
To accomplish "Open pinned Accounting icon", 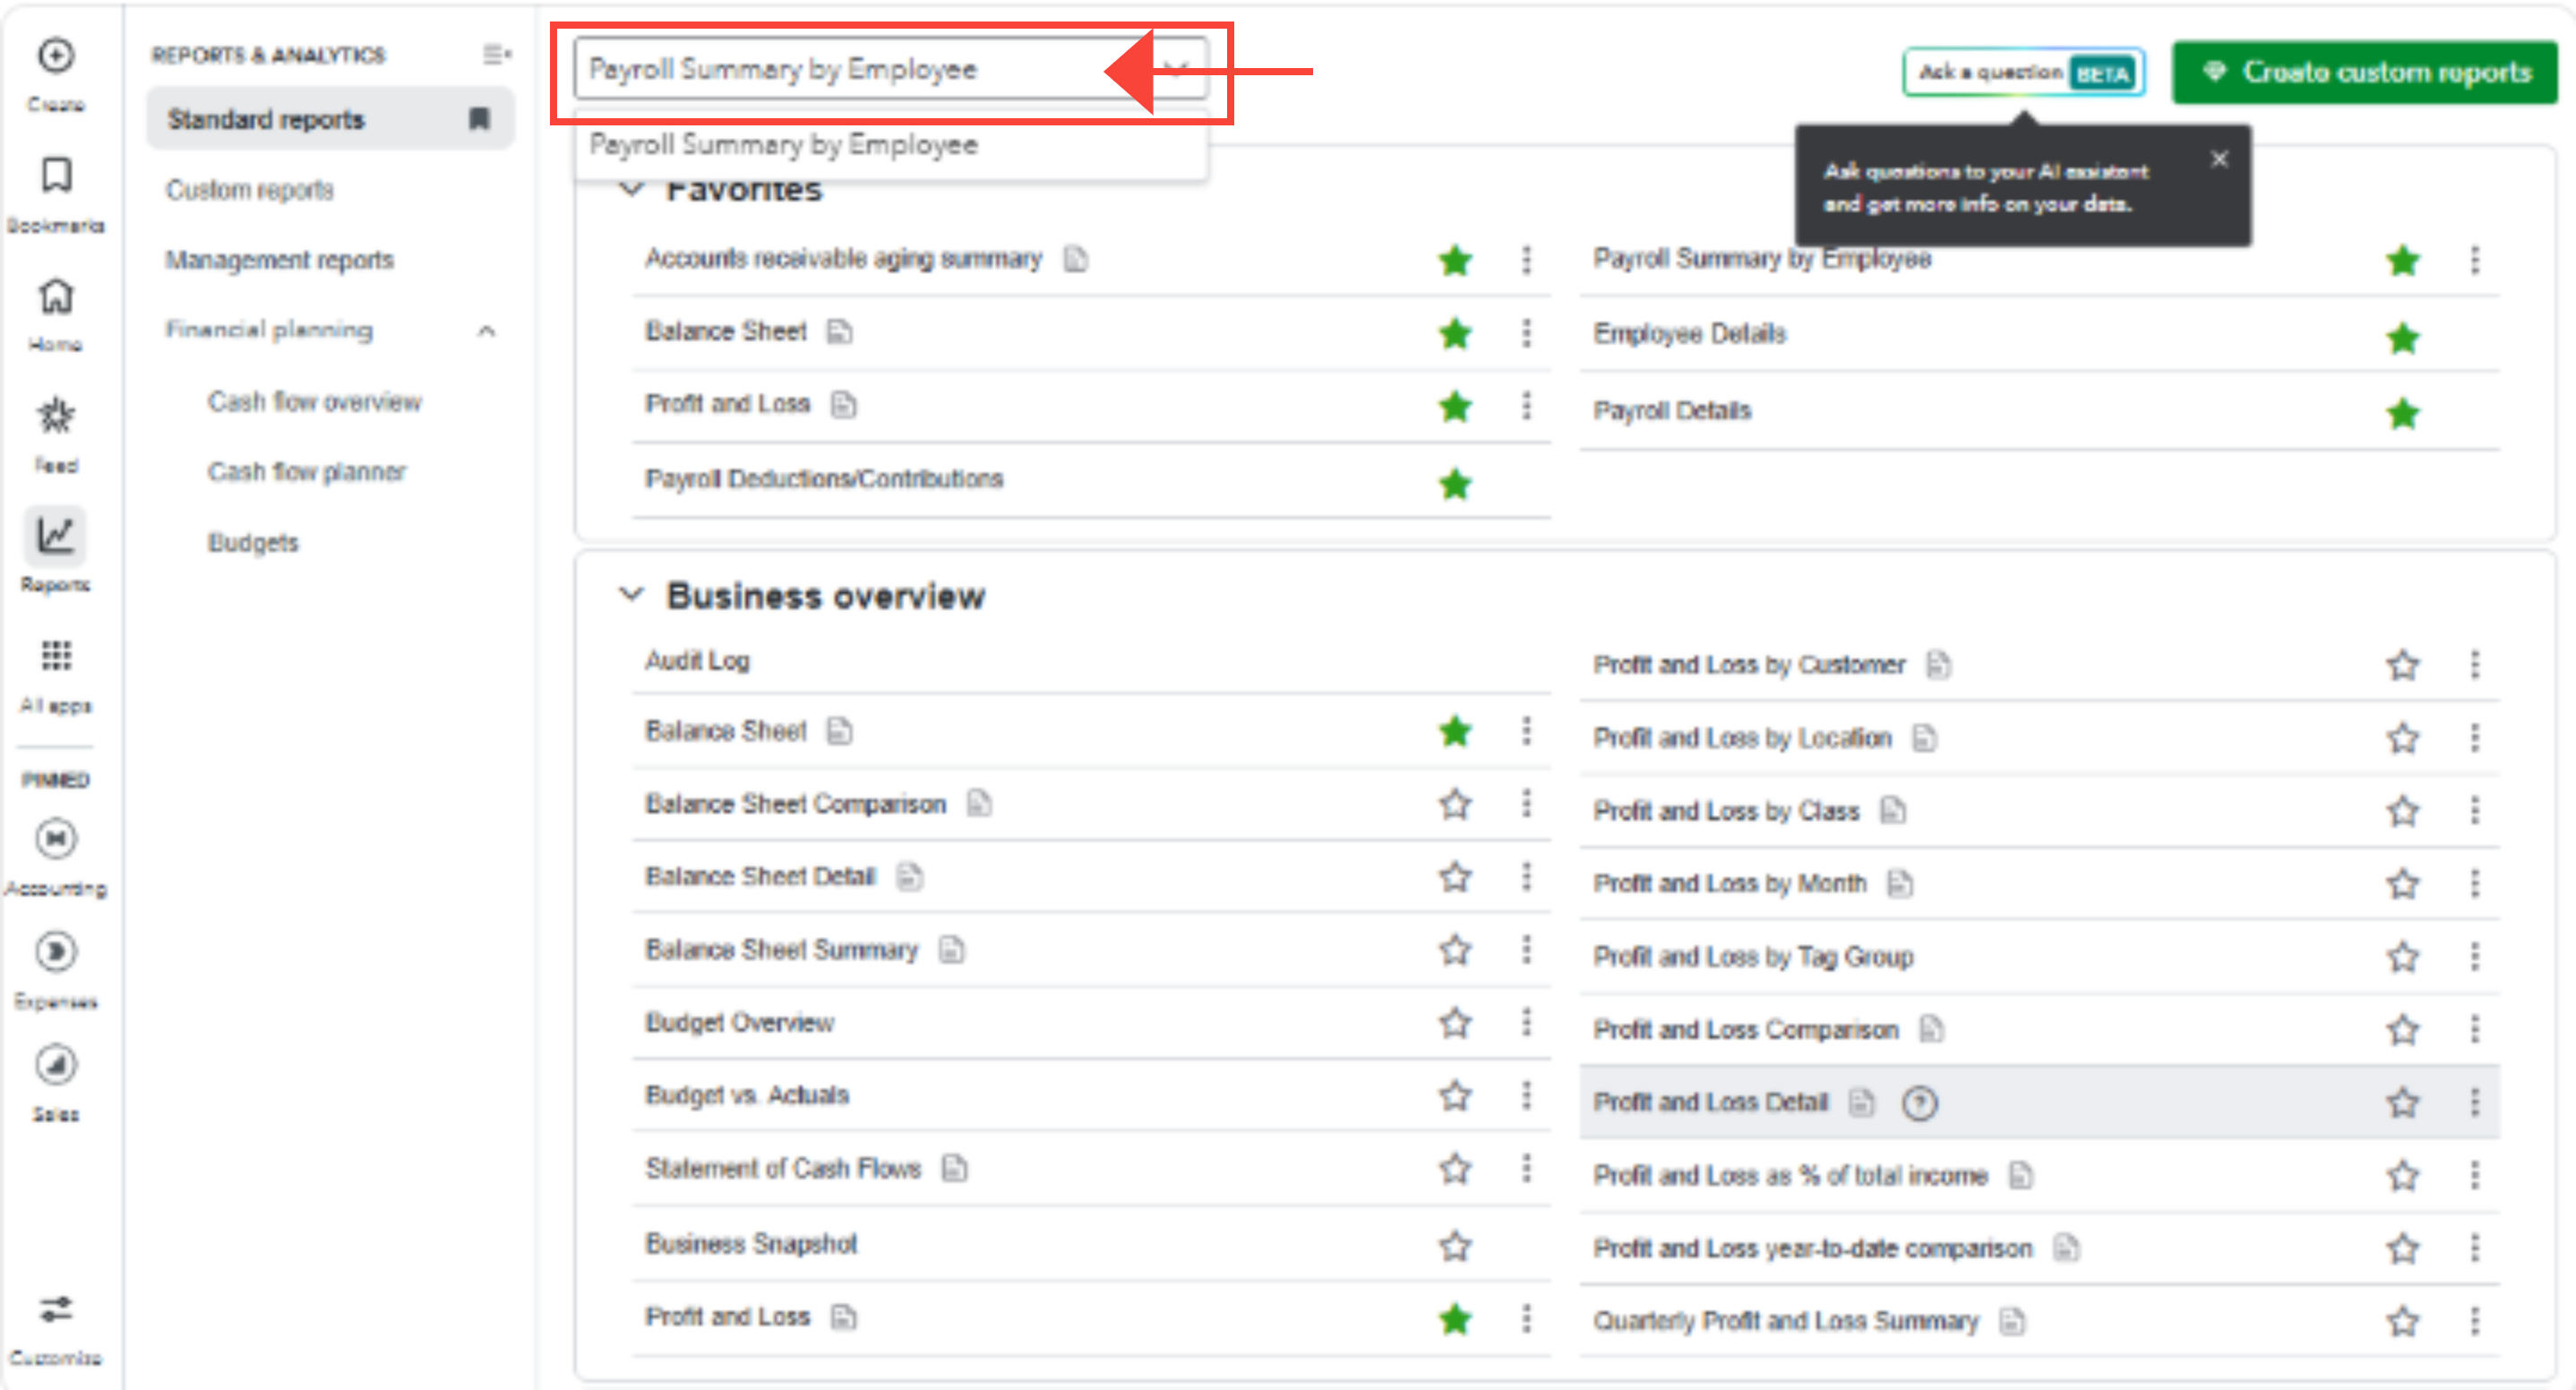I will tap(56, 839).
